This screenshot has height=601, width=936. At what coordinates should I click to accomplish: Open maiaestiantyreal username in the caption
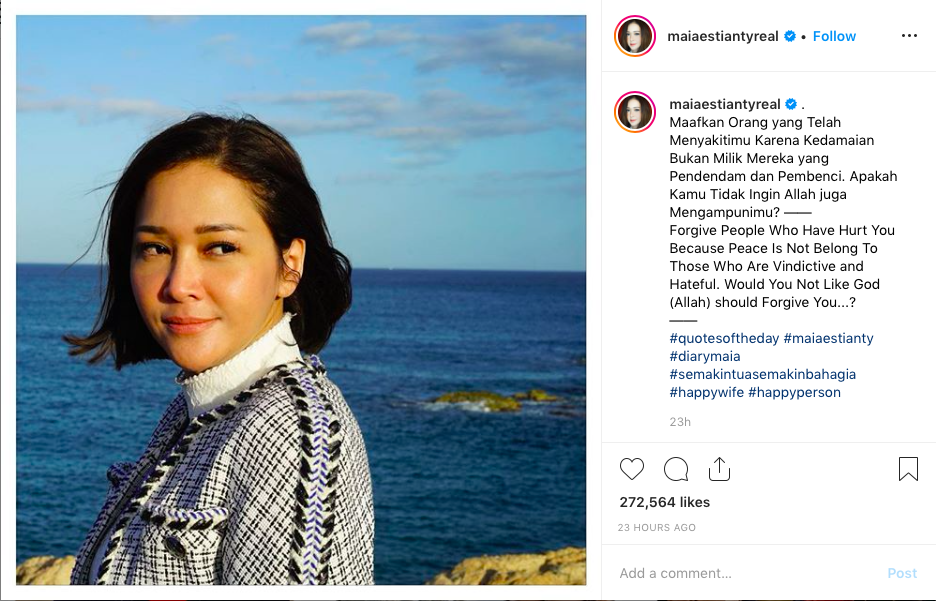point(724,104)
